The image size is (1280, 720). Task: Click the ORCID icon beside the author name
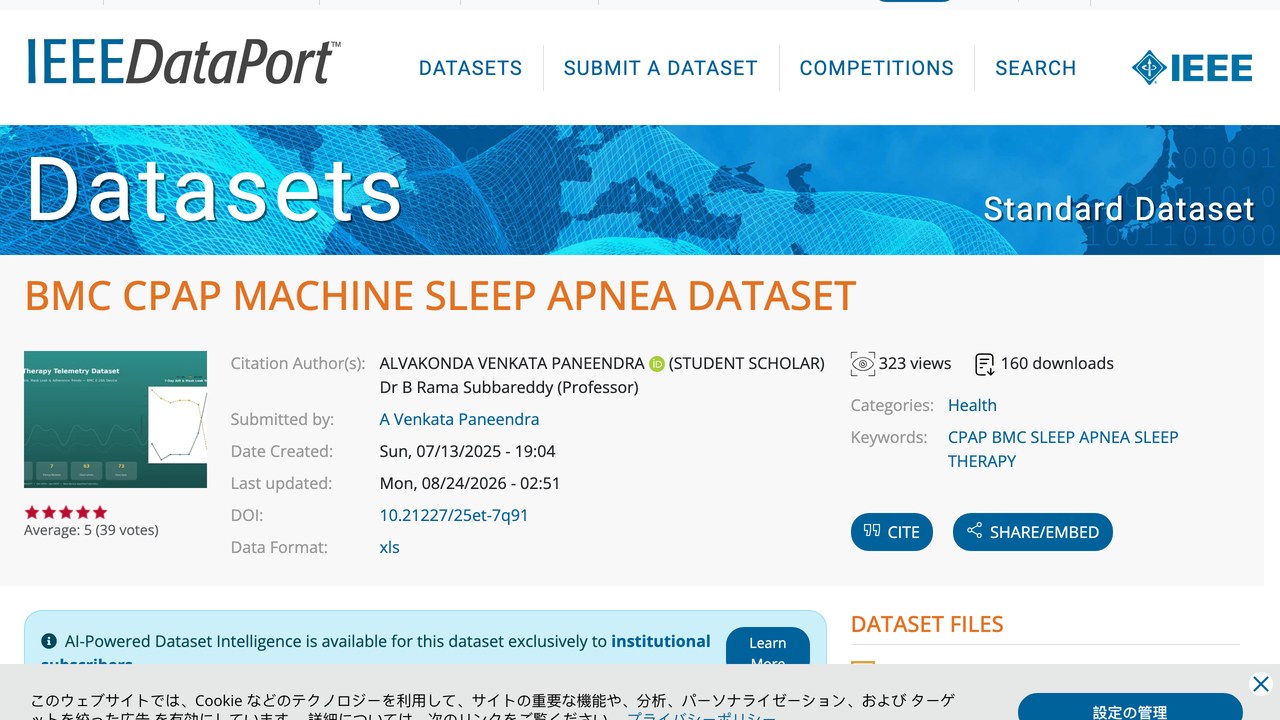657,364
